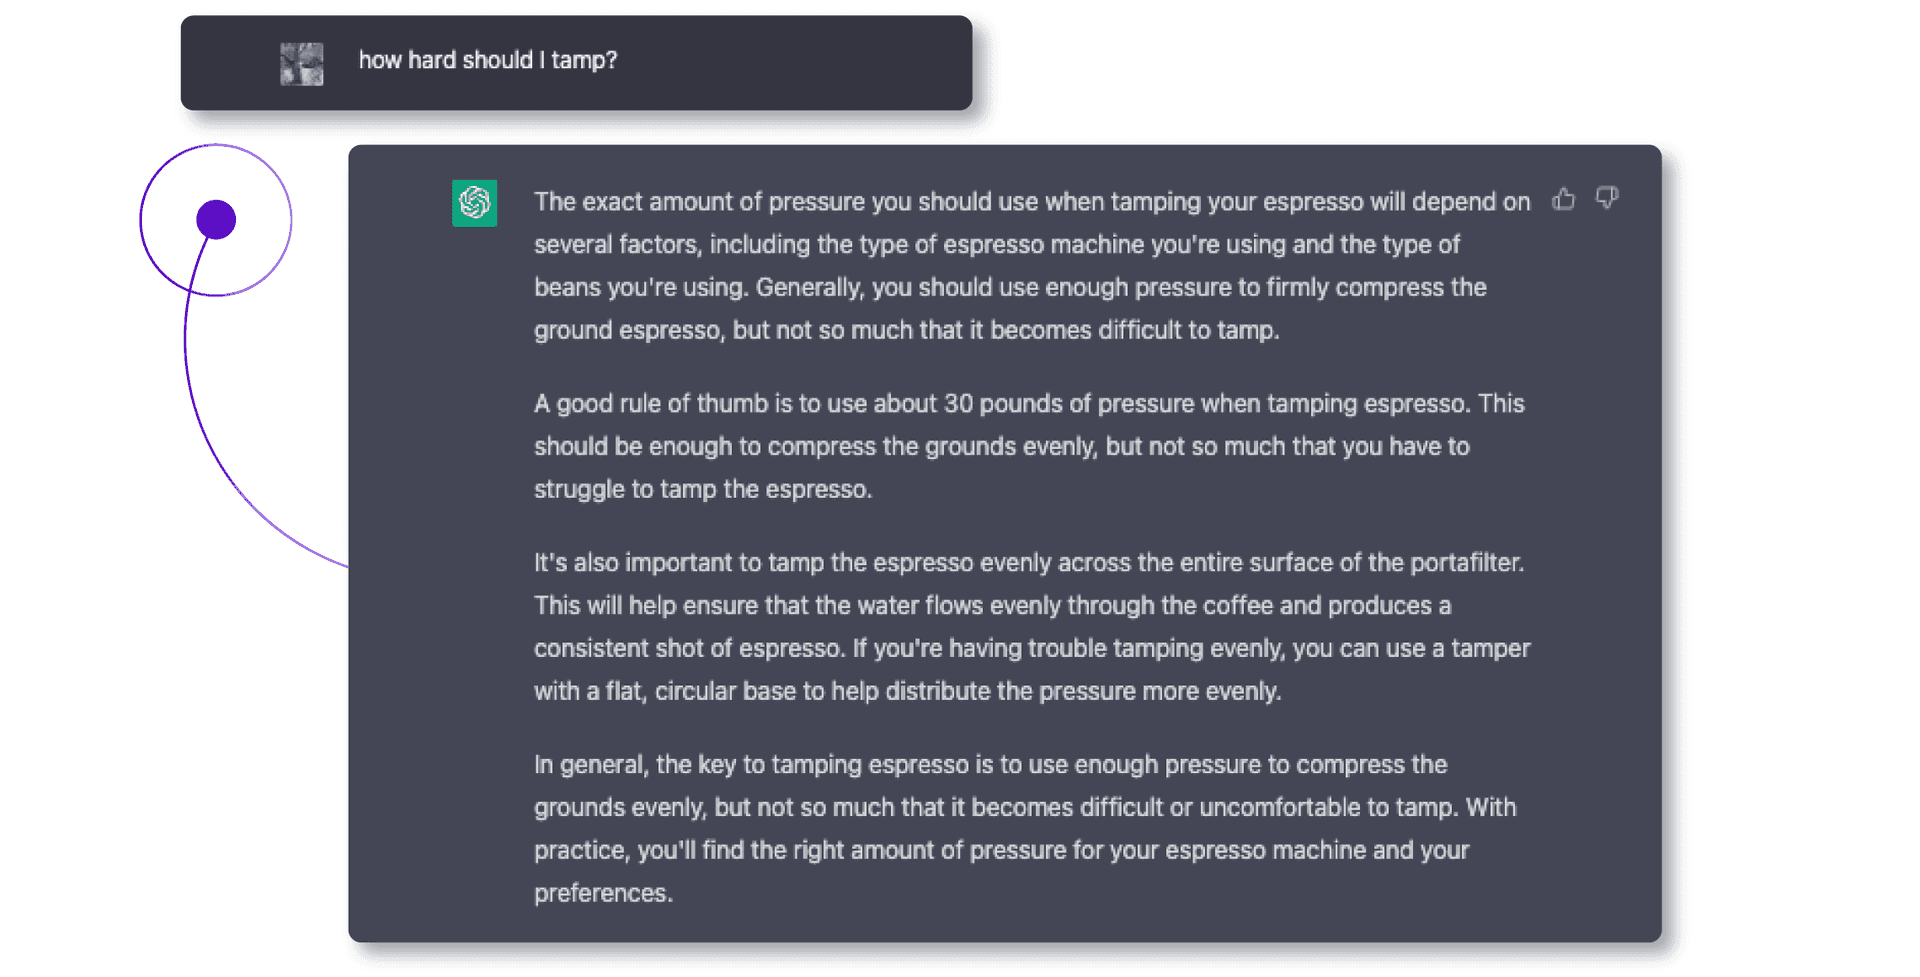The image size is (1920, 977).
Task: Click the paragraph starting "A good rule of thumb"
Action: pos(1030,446)
